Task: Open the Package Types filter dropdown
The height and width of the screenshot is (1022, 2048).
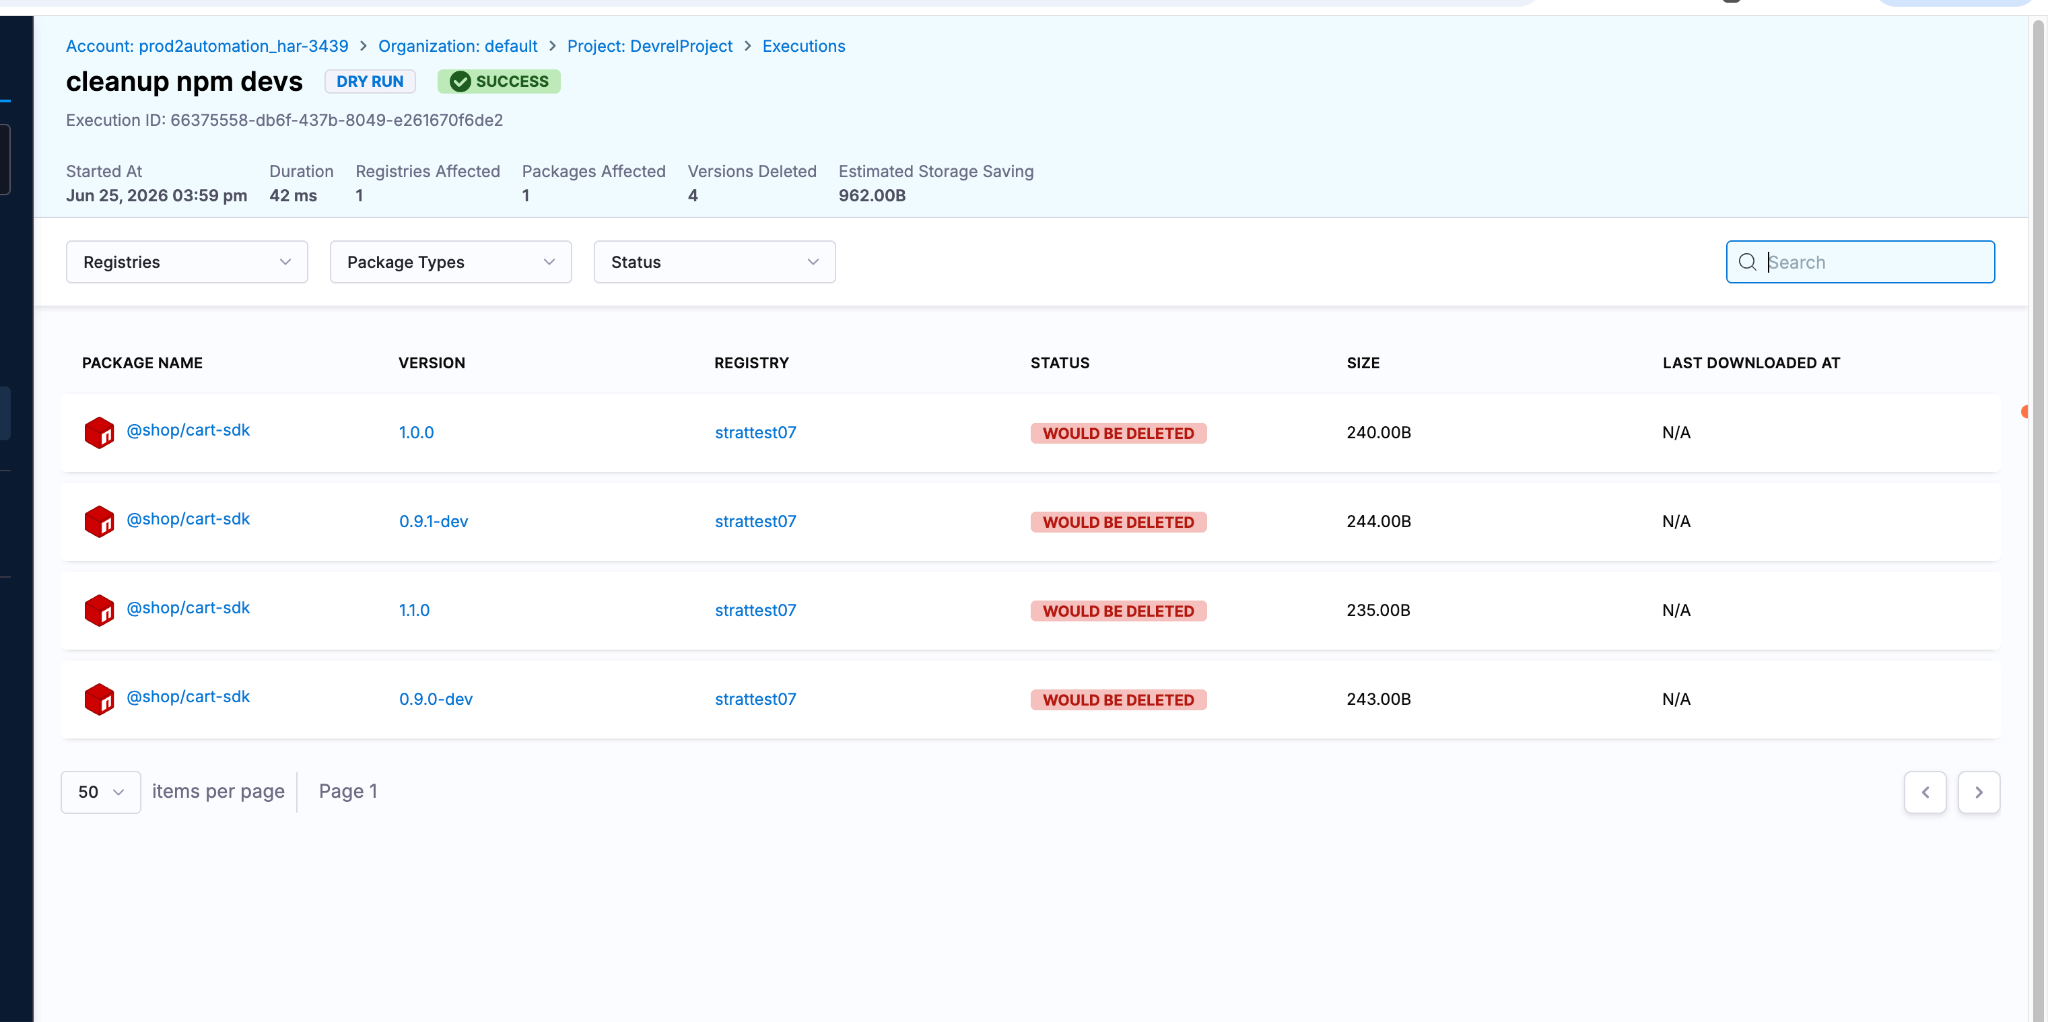Action: pos(451,262)
